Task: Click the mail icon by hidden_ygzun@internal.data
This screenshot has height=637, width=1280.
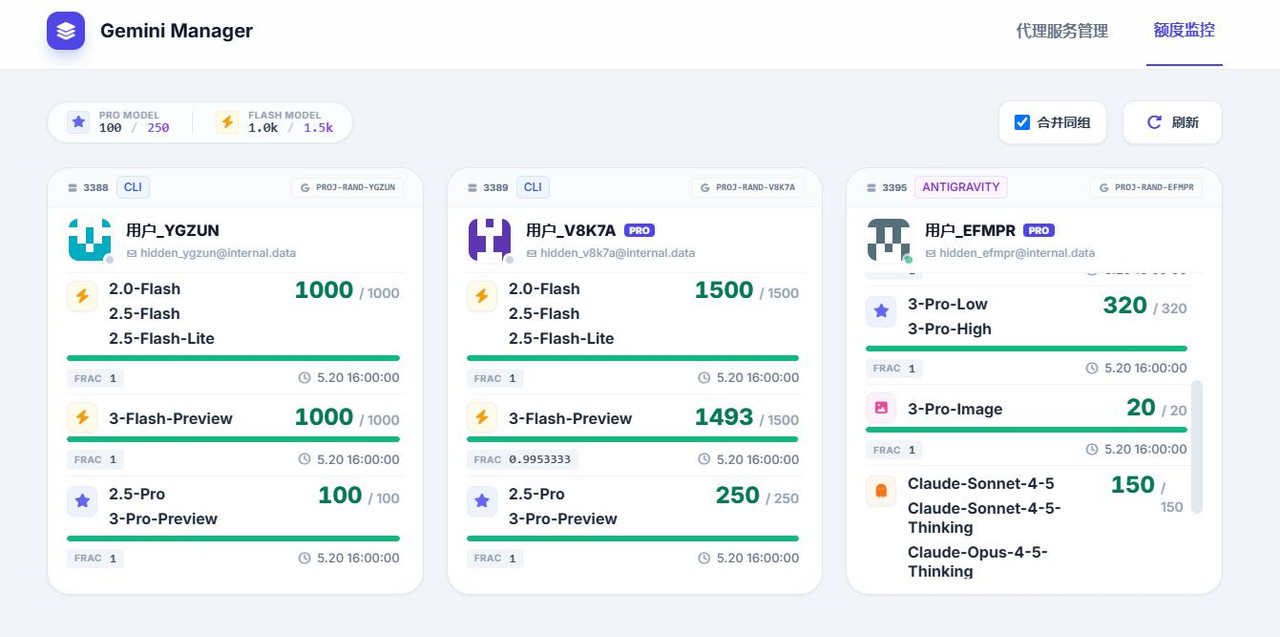Action: (x=132, y=254)
